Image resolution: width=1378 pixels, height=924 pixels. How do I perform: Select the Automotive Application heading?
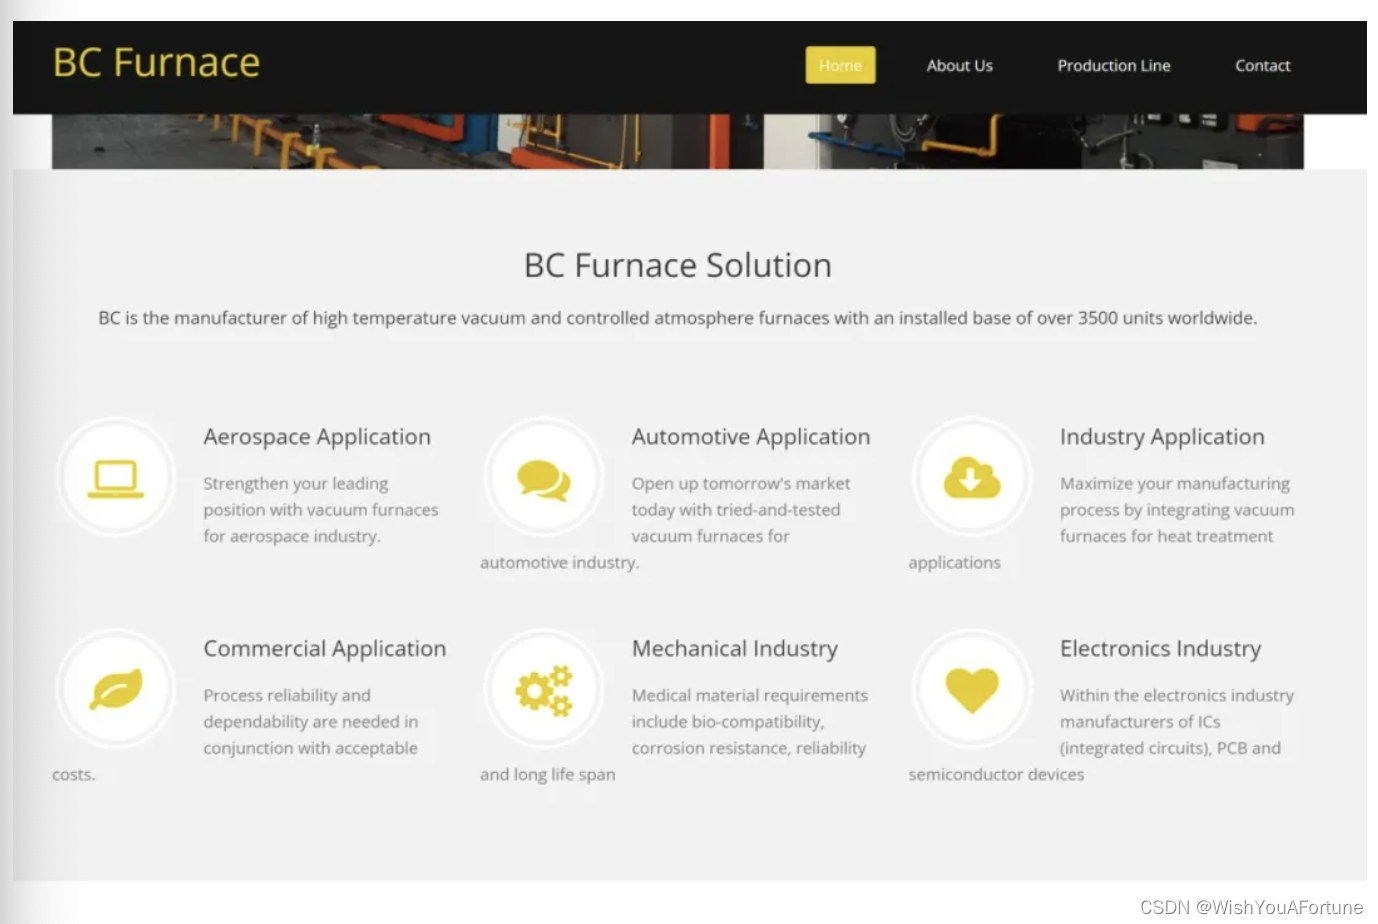point(751,437)
